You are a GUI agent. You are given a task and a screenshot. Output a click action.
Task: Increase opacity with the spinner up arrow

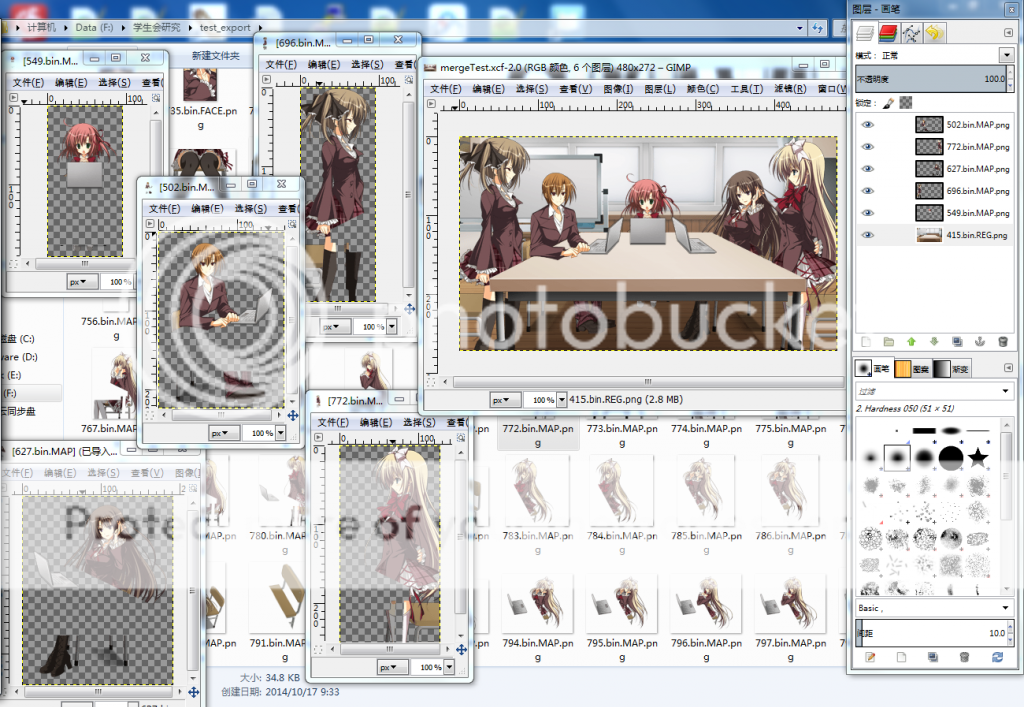1011,74
